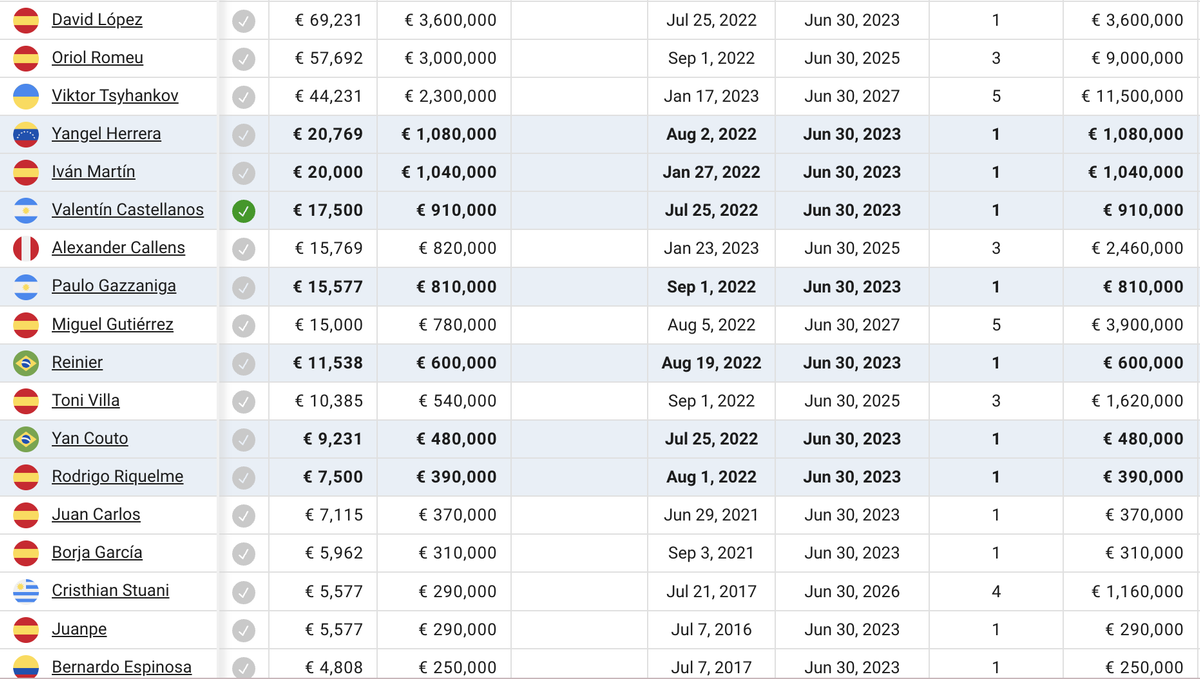Image resolution: width=1200 pixels, height=679 pixels.
Task: Toggle the grey checkmark for Miguel Gutiérrez
Action: 243,325
